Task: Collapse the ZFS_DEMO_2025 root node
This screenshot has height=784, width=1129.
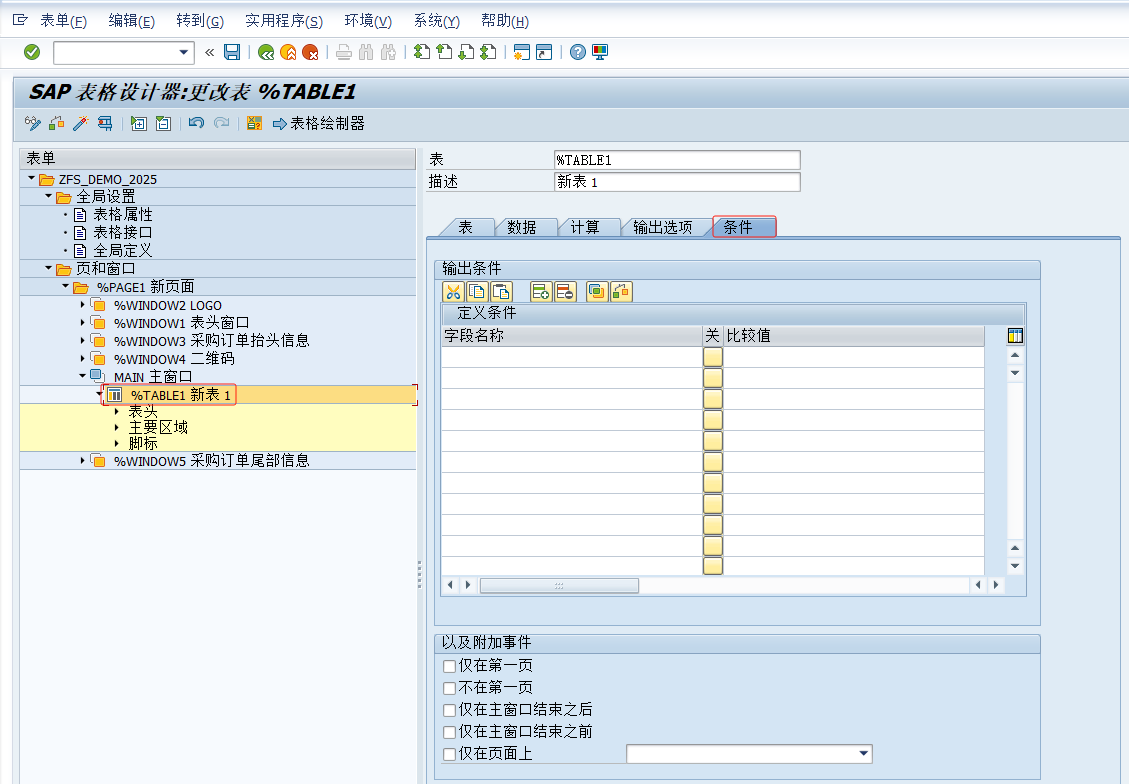Action: (x=31, y=178)
